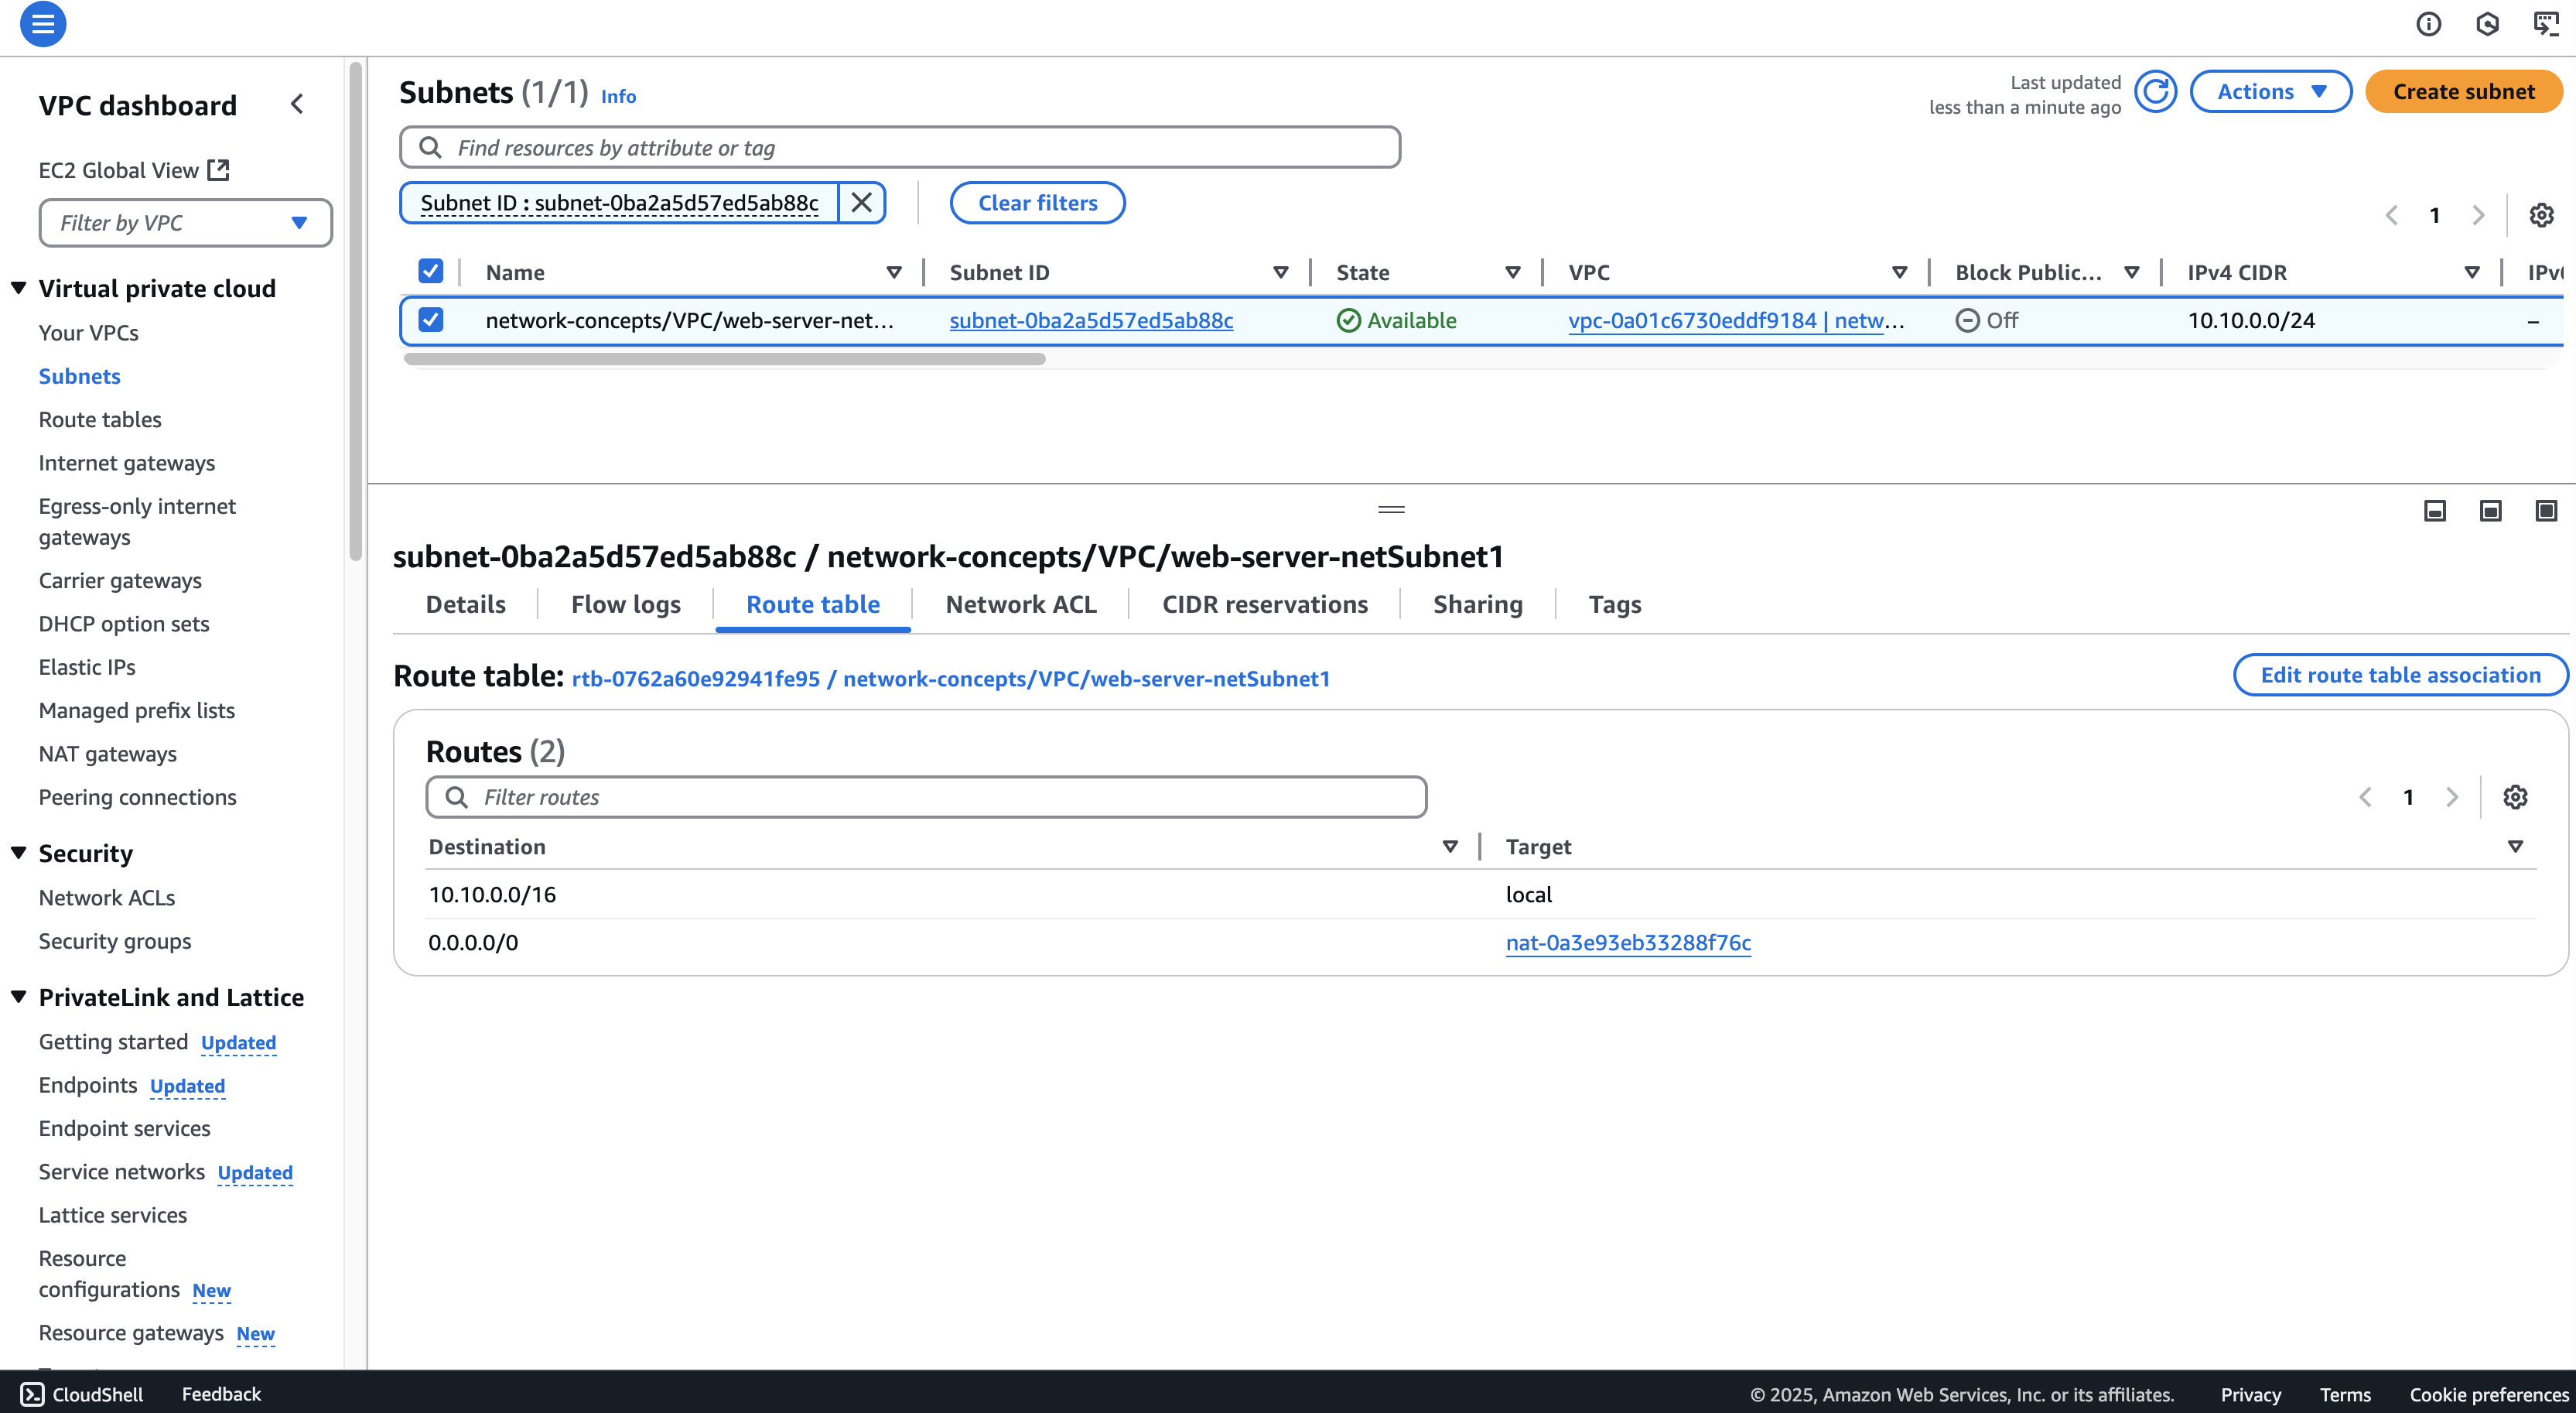Open subnets table preferences gear

2541,215
